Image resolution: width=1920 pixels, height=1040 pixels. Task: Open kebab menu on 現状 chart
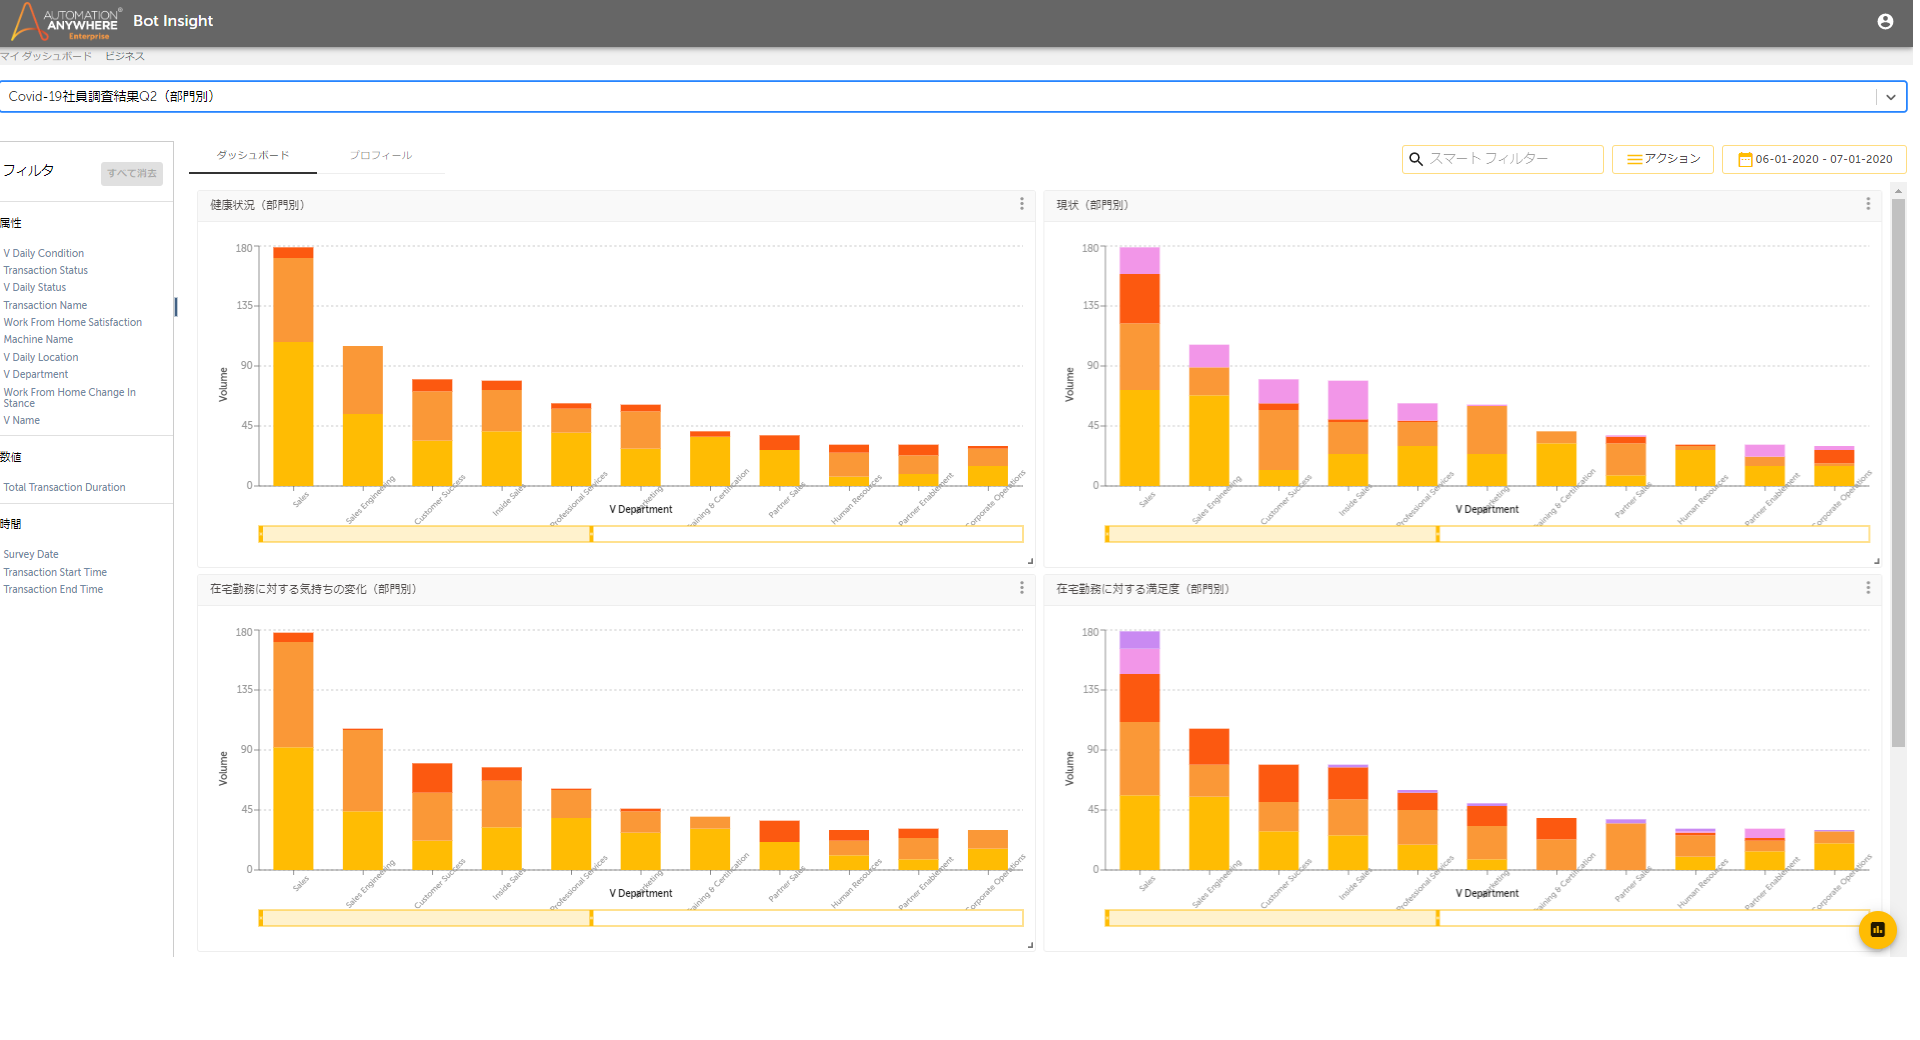tap(1867, 204)
